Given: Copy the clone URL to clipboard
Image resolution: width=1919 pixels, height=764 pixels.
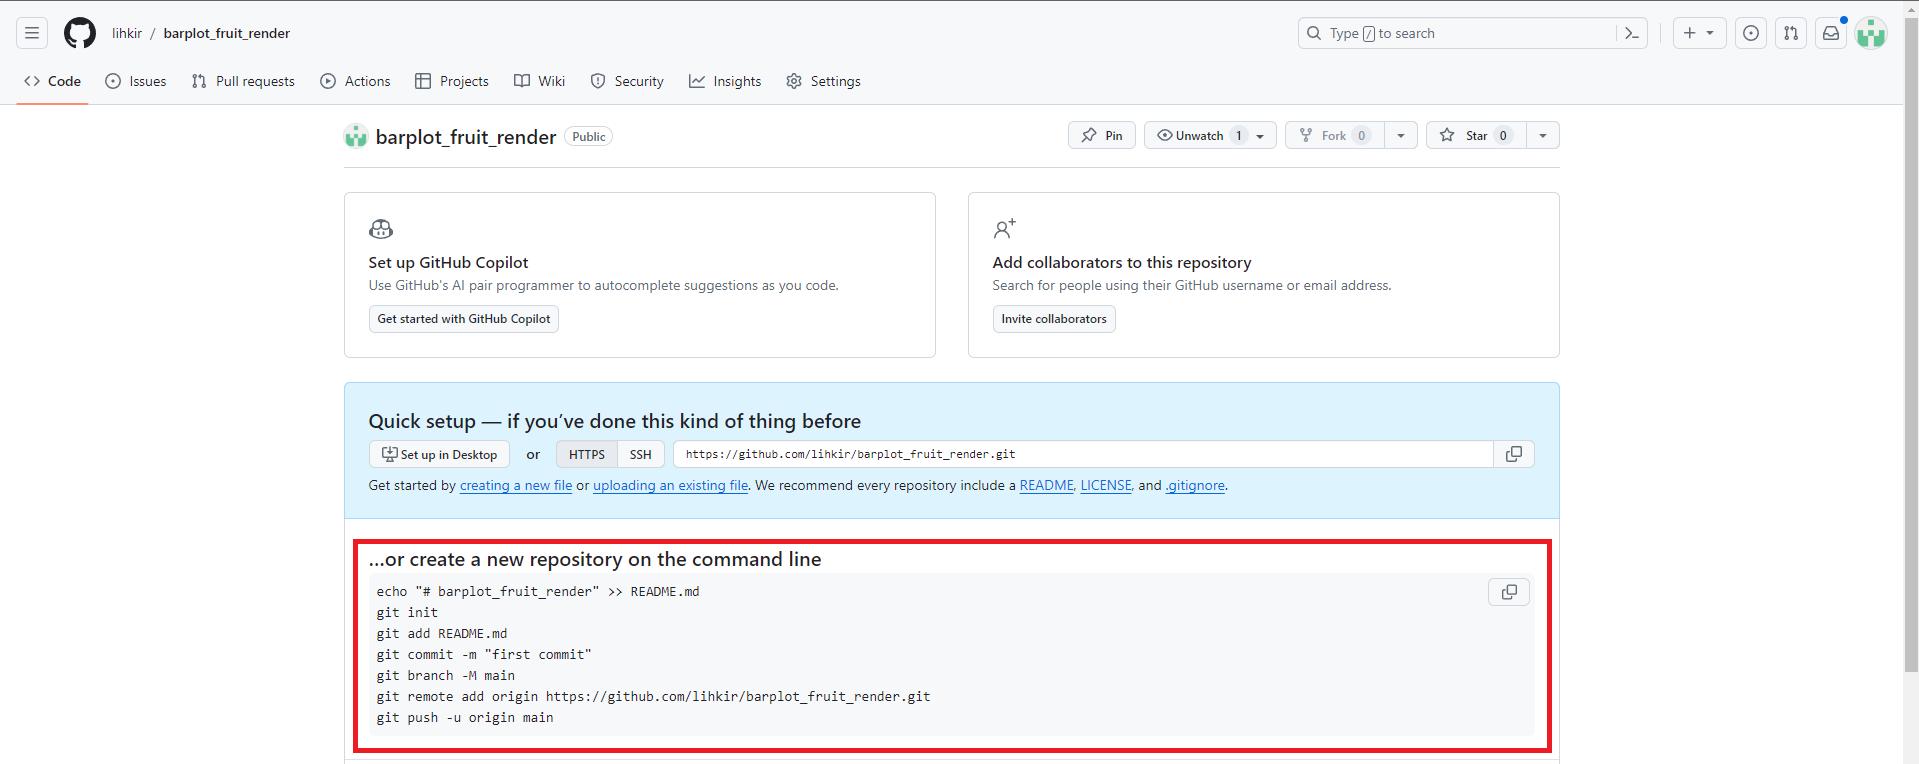Looking at the screenshot, I should tap(1514, 454).
